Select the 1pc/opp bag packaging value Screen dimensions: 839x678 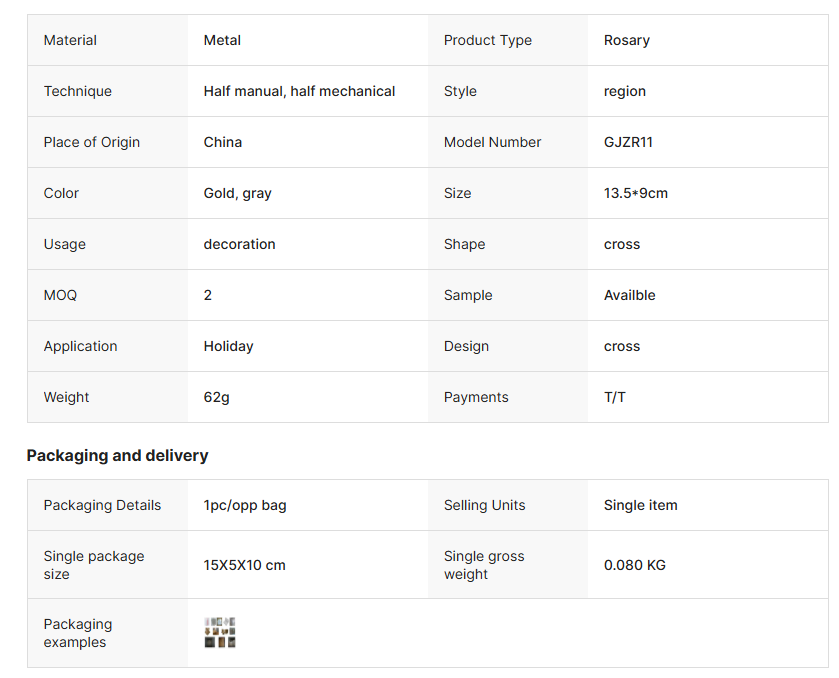(x=245, y=506)
